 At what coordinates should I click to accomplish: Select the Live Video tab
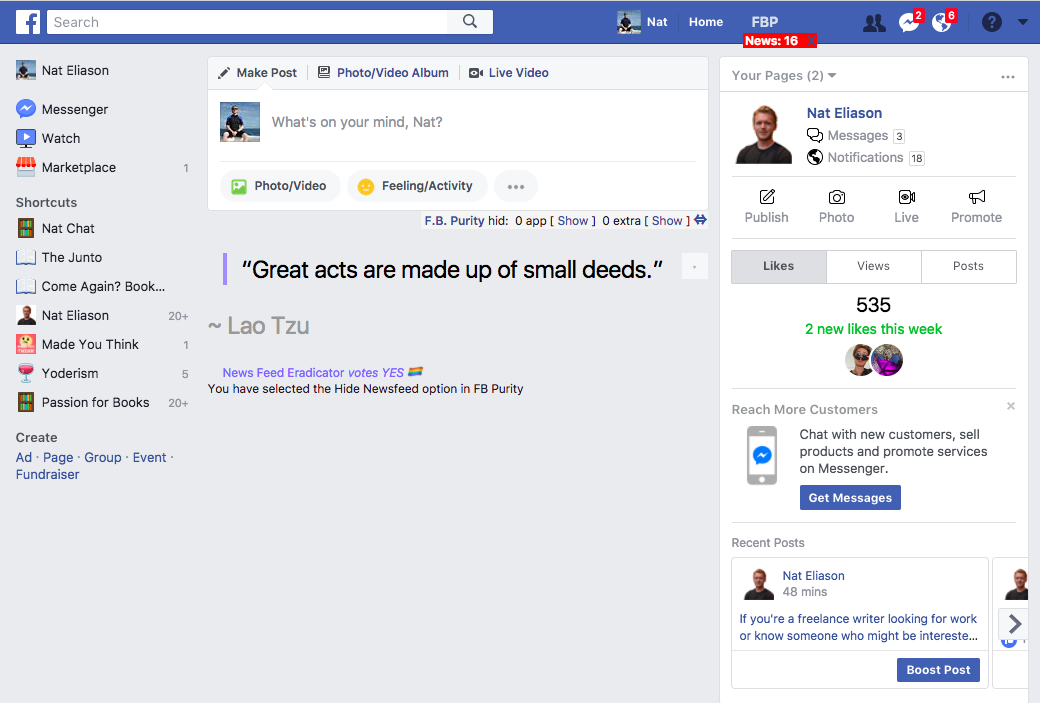[509, 72]
